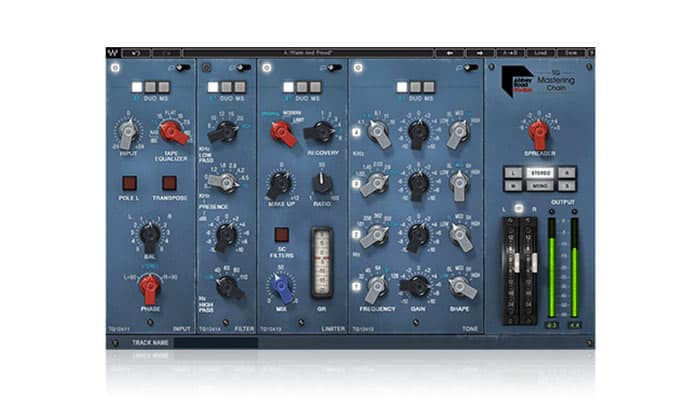Screen dimensions: 700x400
Task: Flip the small switch atop Input module
Action: coord(183,67)
